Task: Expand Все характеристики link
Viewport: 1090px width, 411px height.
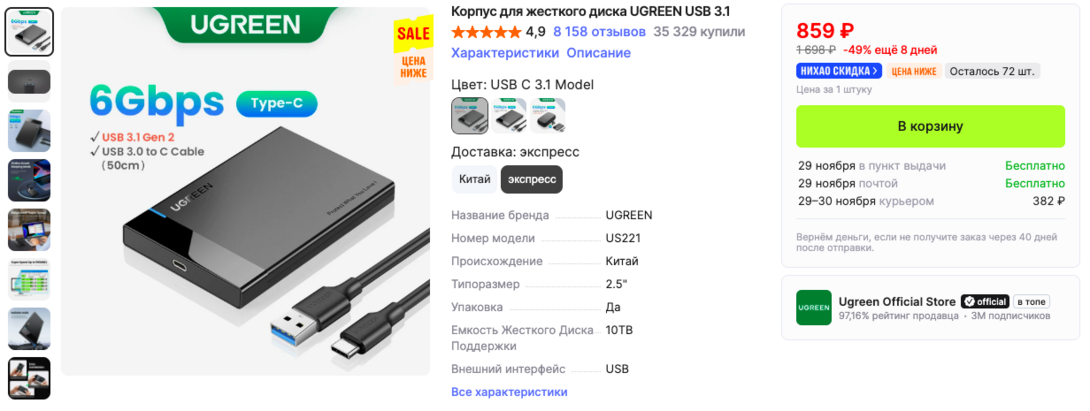Action: (510, 392)
